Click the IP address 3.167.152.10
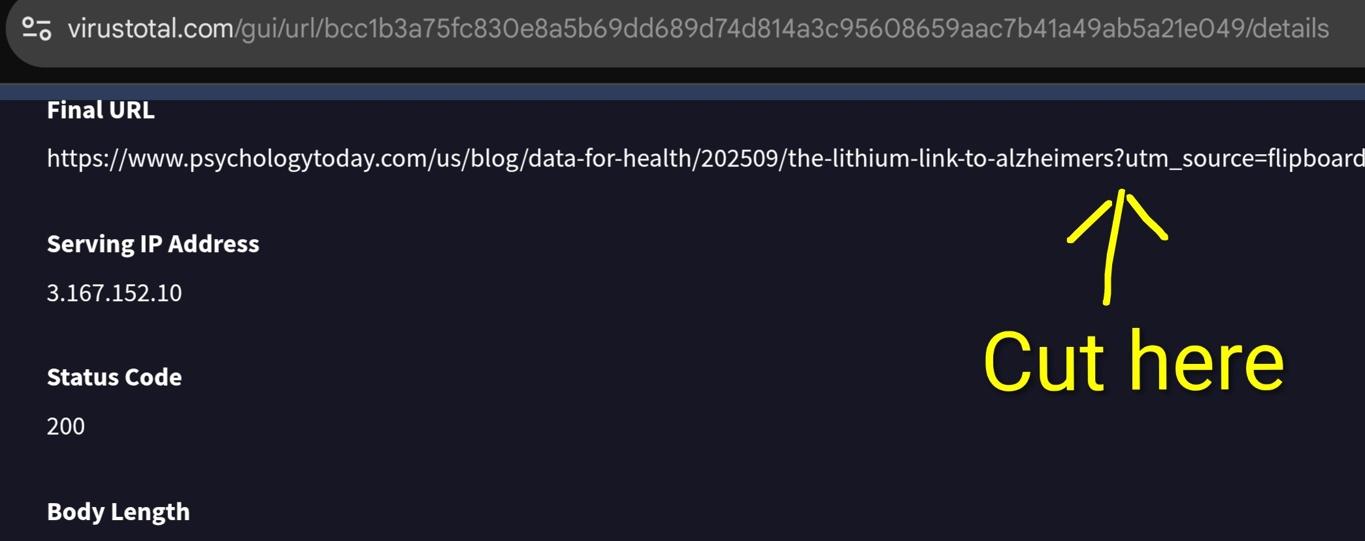The width and height of the screenshot is (1365, 541). pyautogui.click(x=114, y=293)
